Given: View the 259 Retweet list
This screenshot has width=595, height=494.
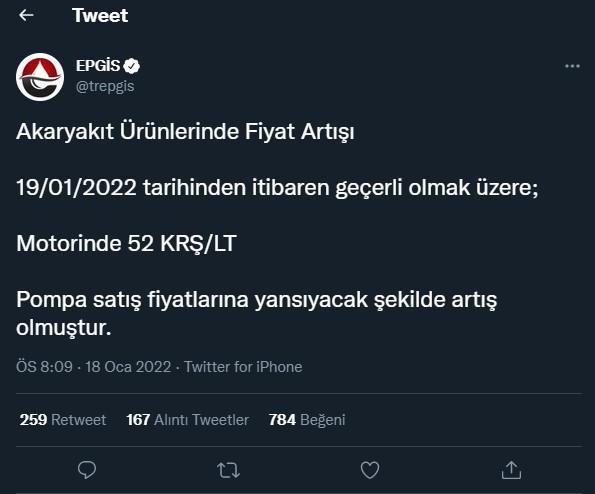Looking at the screenshot, I should (63, 420).
